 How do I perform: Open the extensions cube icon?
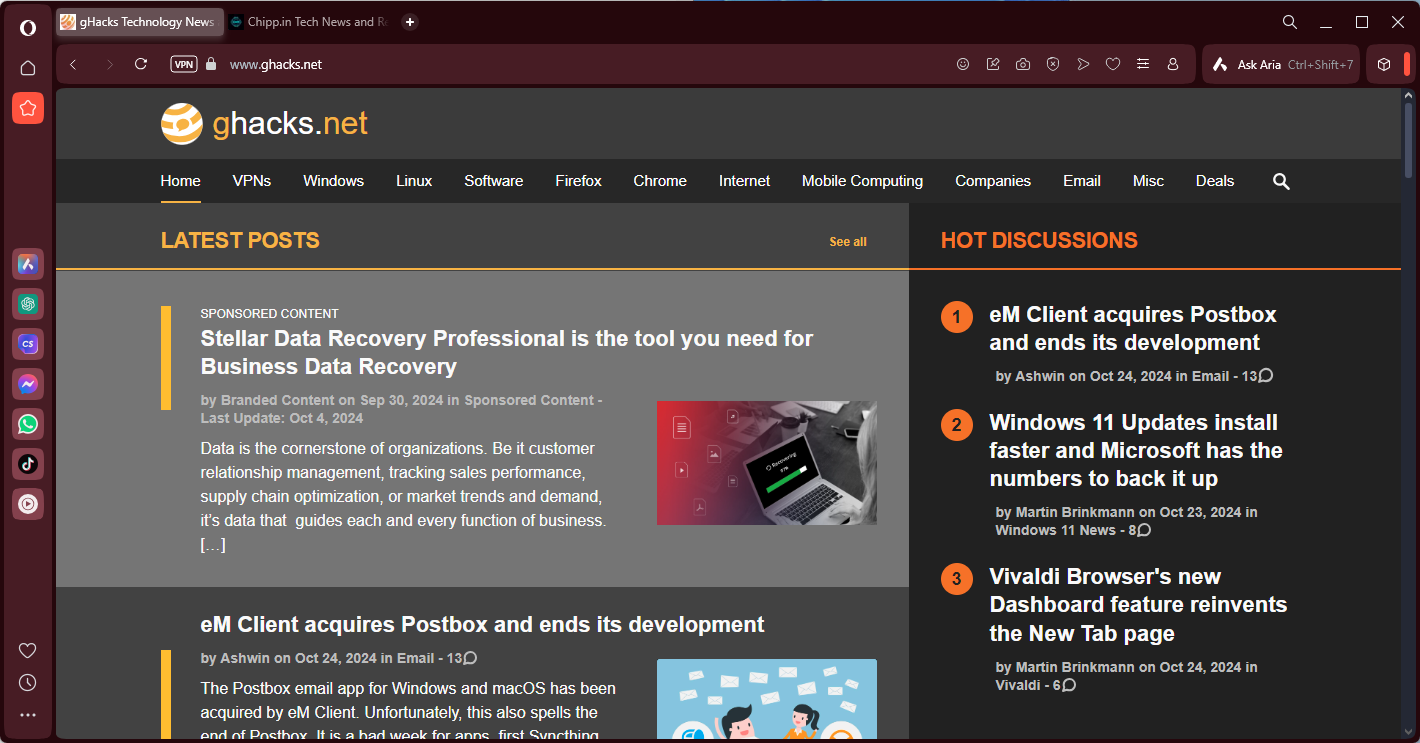pos(1384,64)
